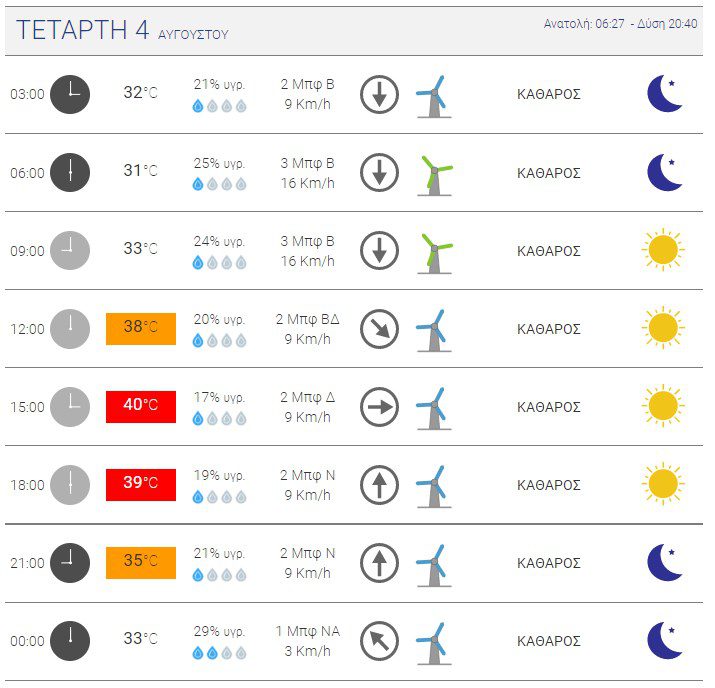Click the 03:00 dark clock icon

click(x=70, y=94)
